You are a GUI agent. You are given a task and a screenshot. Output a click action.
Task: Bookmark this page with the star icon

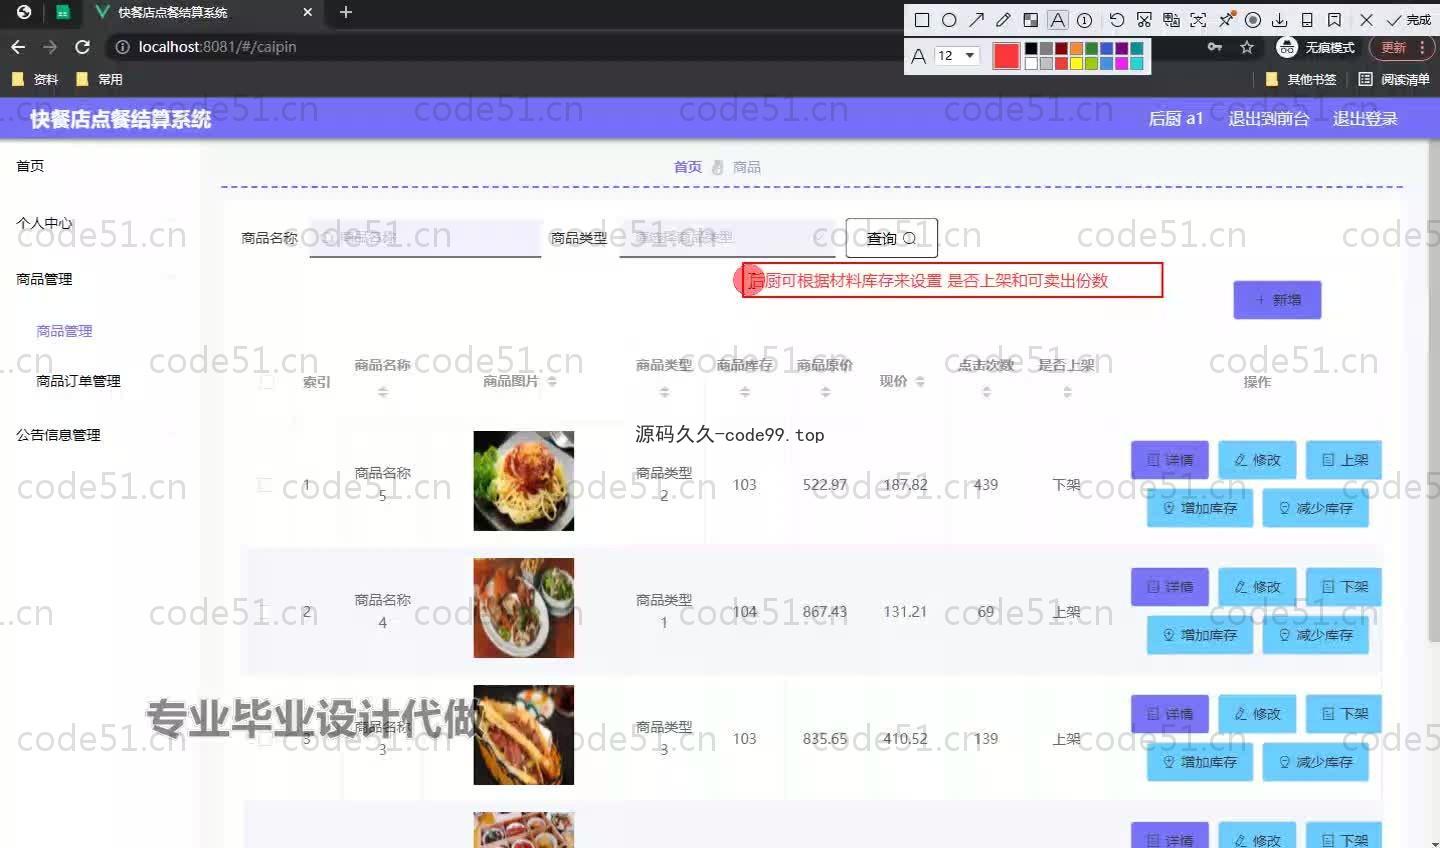point(1247,47)
